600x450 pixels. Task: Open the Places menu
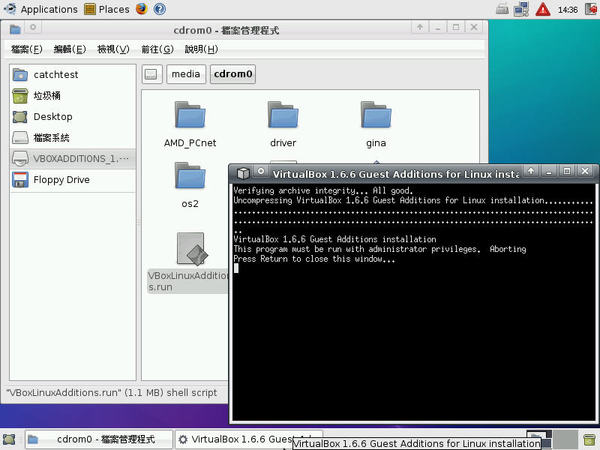(x=107, y=9)
